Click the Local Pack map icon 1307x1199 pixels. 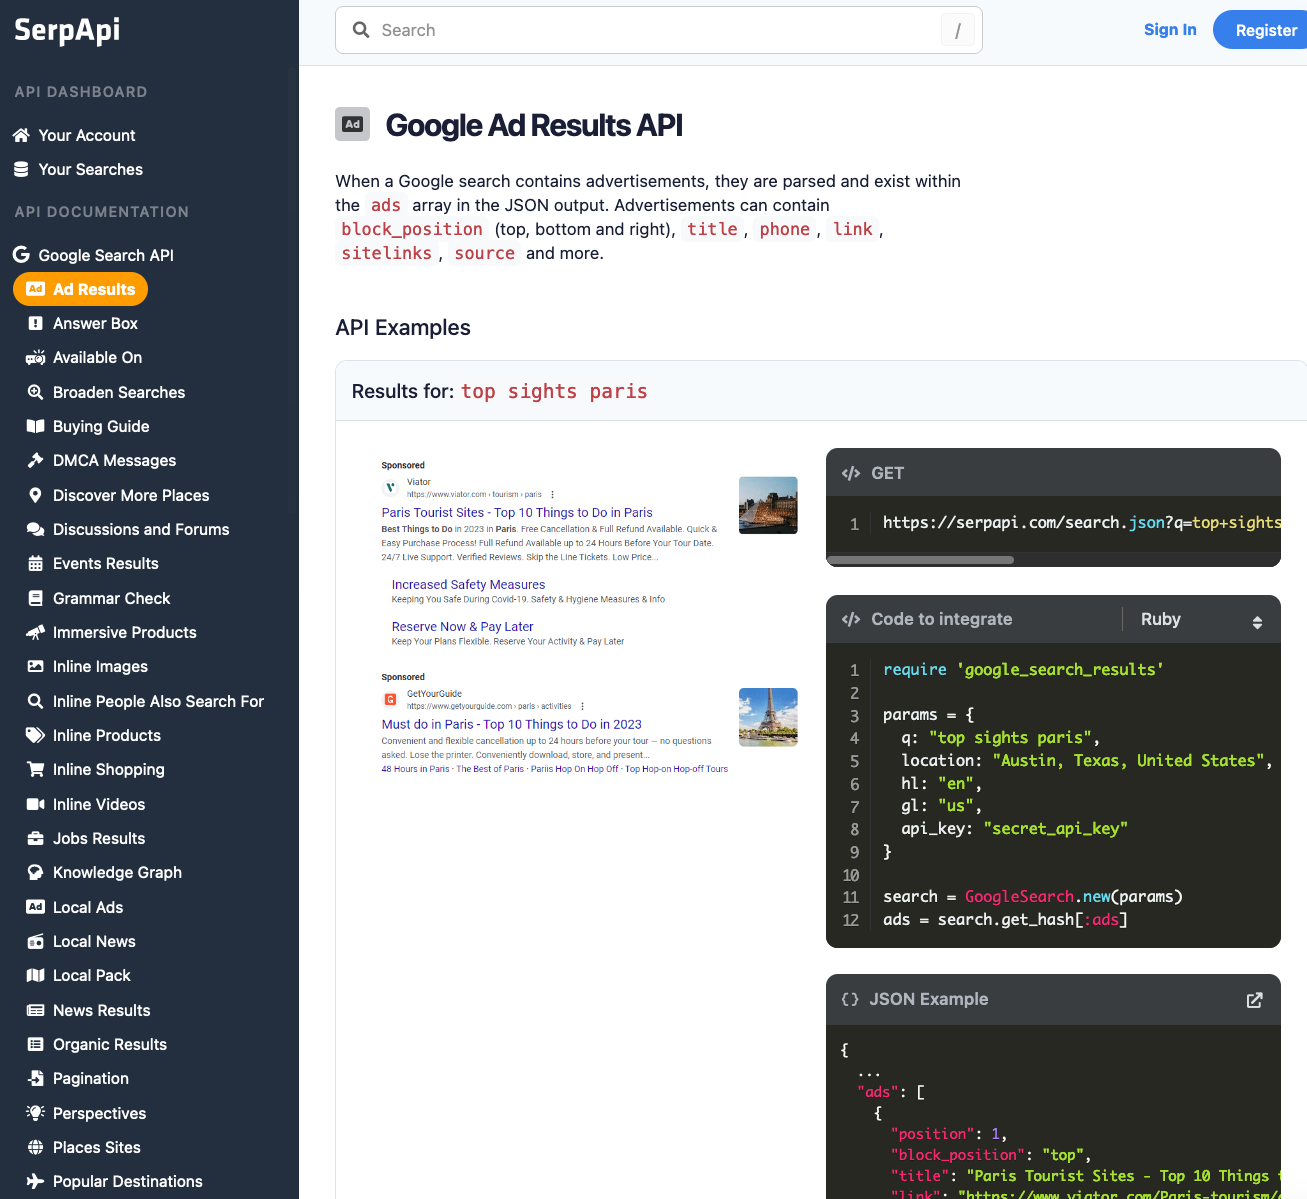coord(35,975)
